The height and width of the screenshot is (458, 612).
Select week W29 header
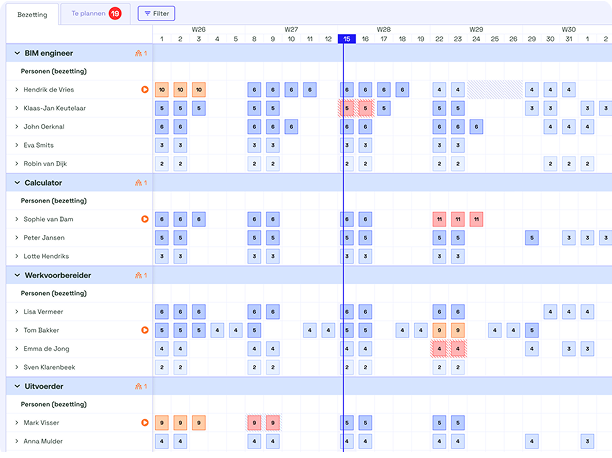pyautogui.click(x=476, y=29)
